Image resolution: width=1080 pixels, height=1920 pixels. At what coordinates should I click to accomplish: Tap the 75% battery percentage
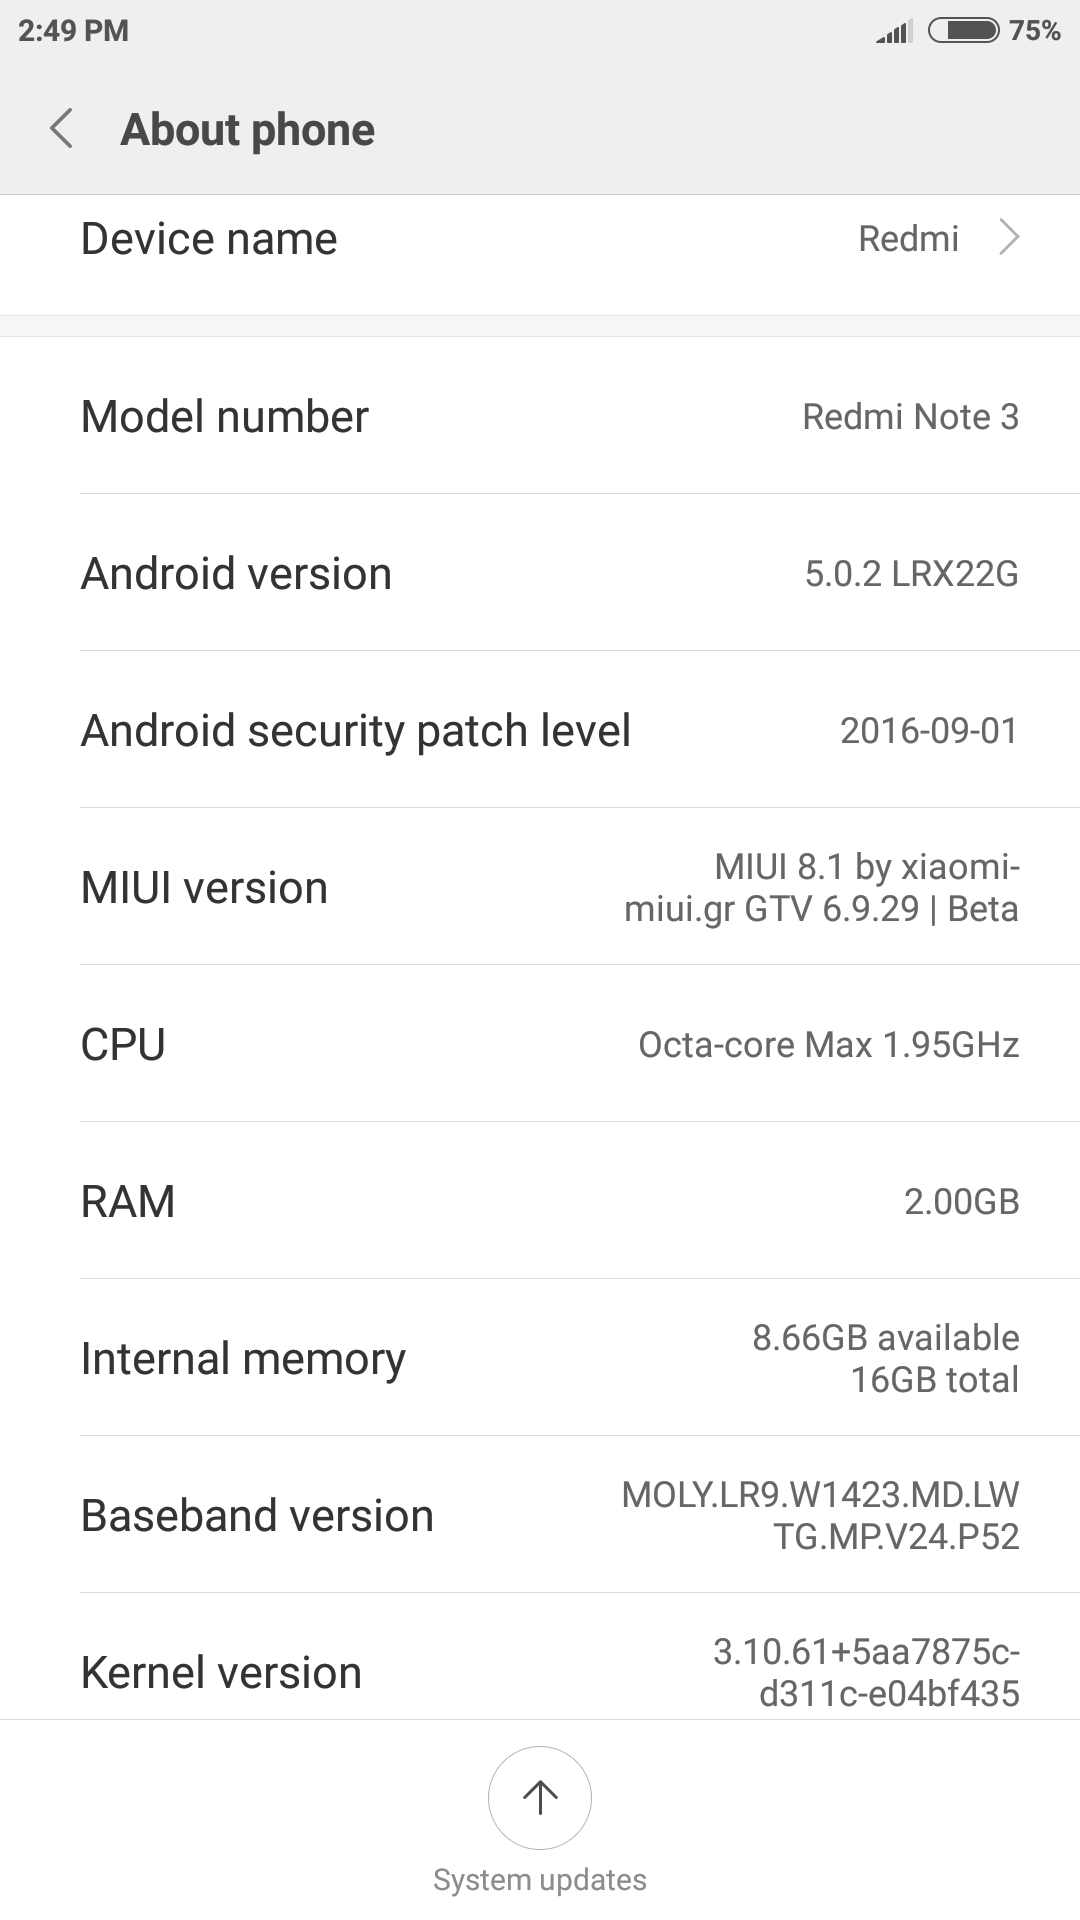[x=1034, y=30]
